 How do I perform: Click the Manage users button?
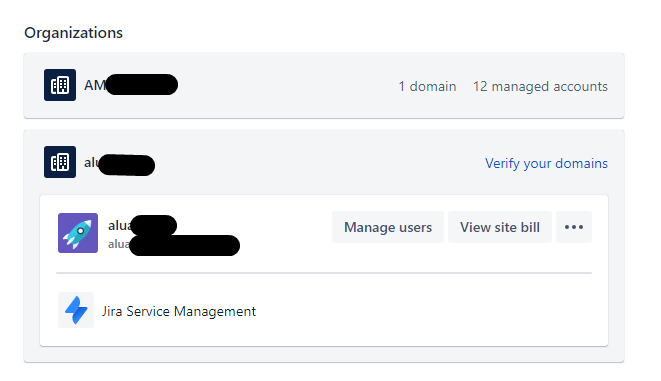click(x=388, y=227)
